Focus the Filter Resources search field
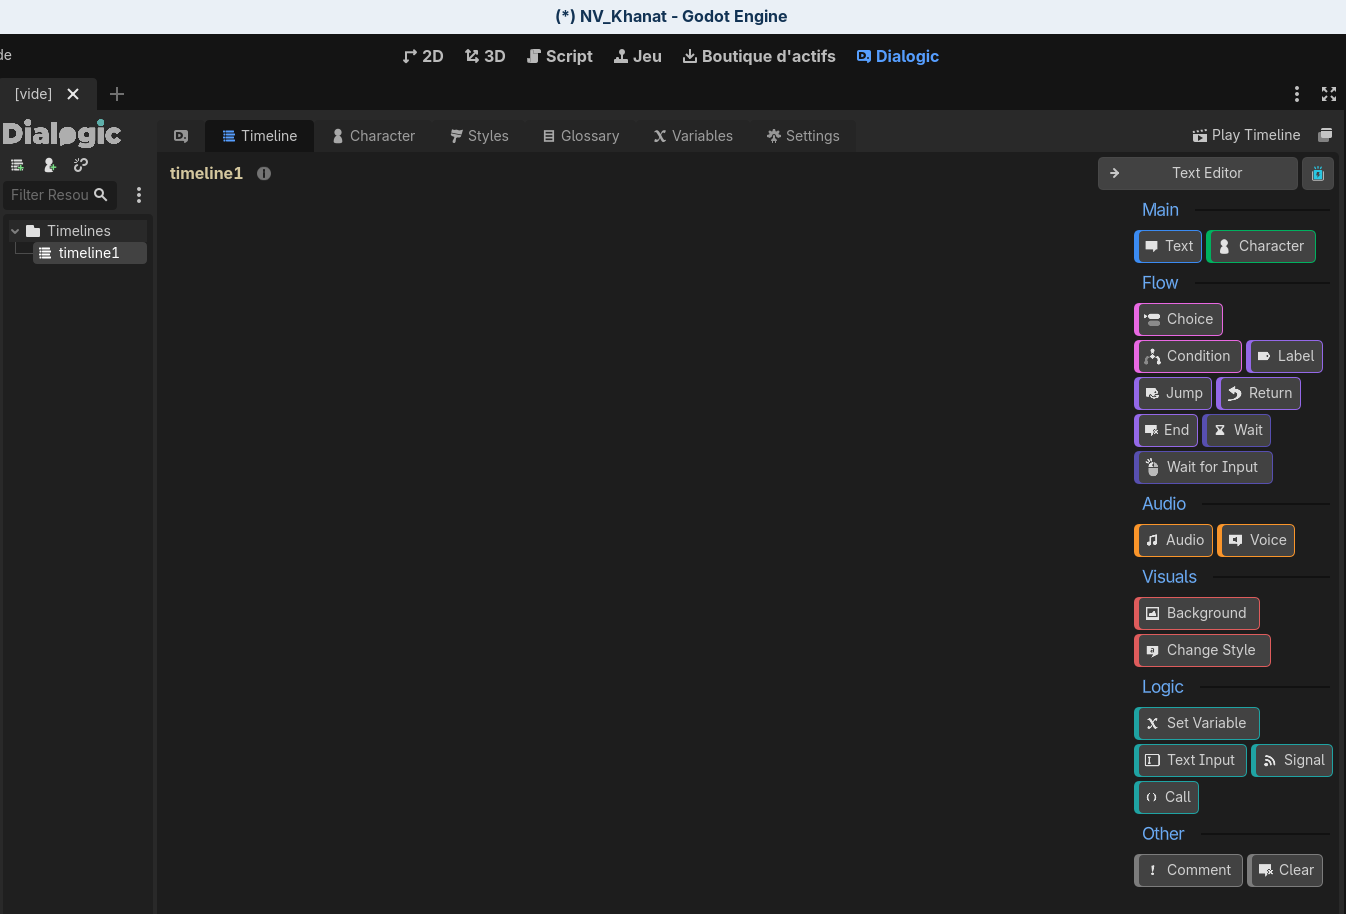The height and width of the screenshot is (914, 1346). pyautogui.click(x=59, y=195)
